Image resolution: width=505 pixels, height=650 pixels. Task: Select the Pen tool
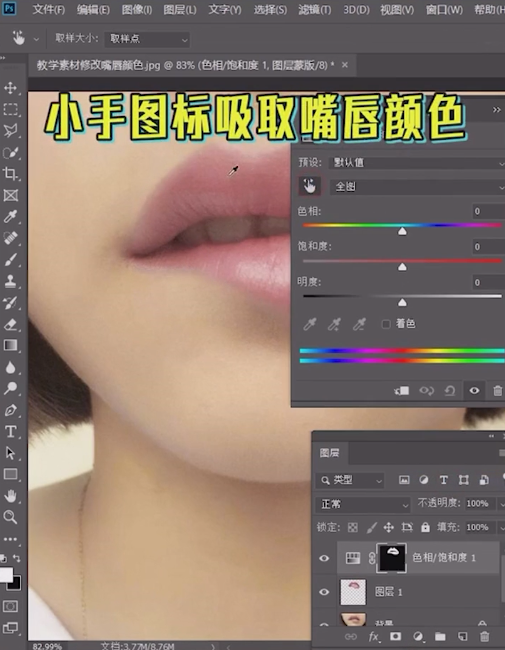tap(10, 410)
